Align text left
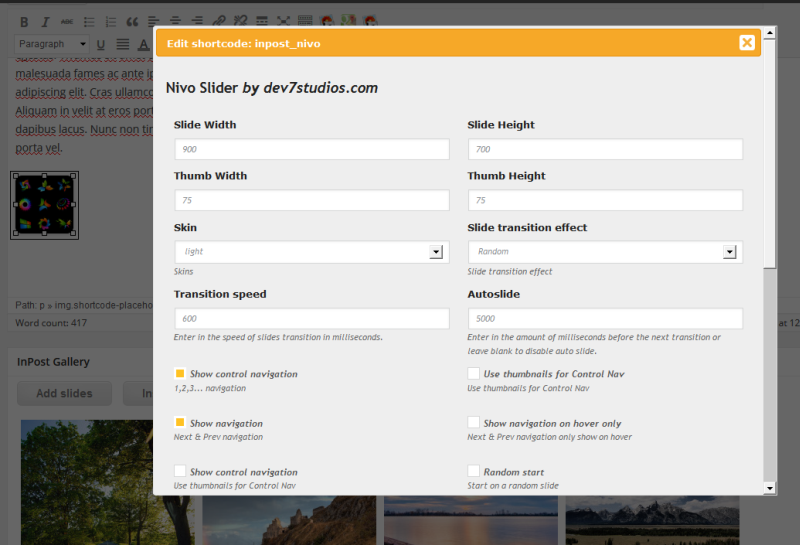The image size is (800, 545). tap(153, 21)
